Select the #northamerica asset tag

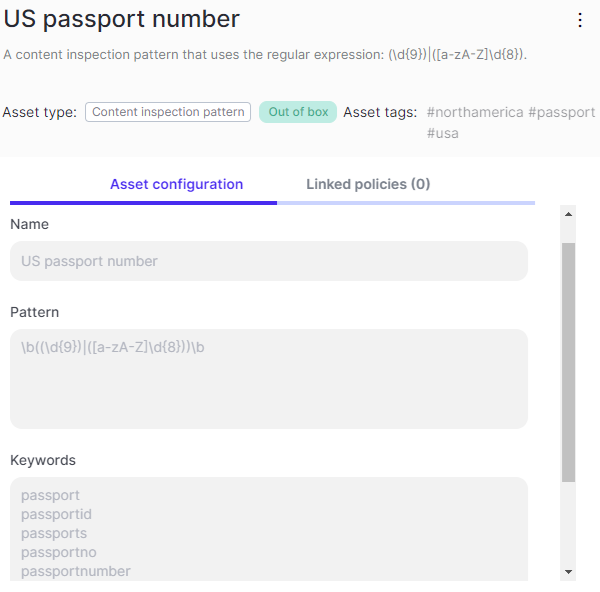coord(475,112)
